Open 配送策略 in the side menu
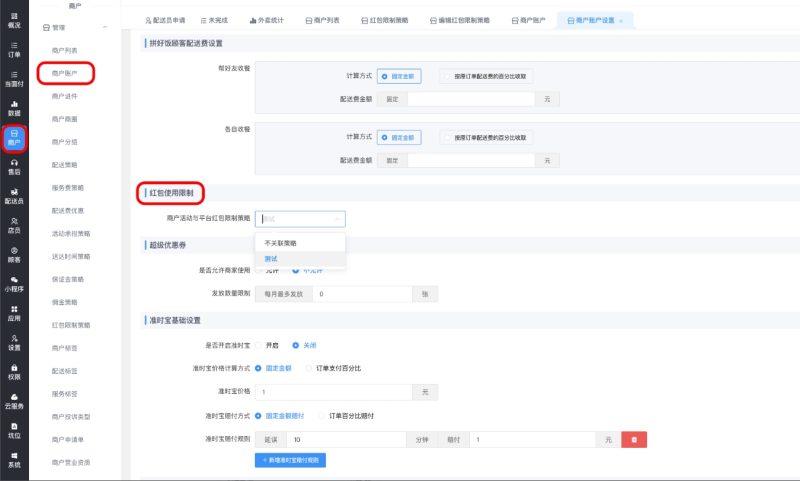Image resolution: width=800 pixels, height=481 pixels. pyautogui.click(x=65, y=165)
